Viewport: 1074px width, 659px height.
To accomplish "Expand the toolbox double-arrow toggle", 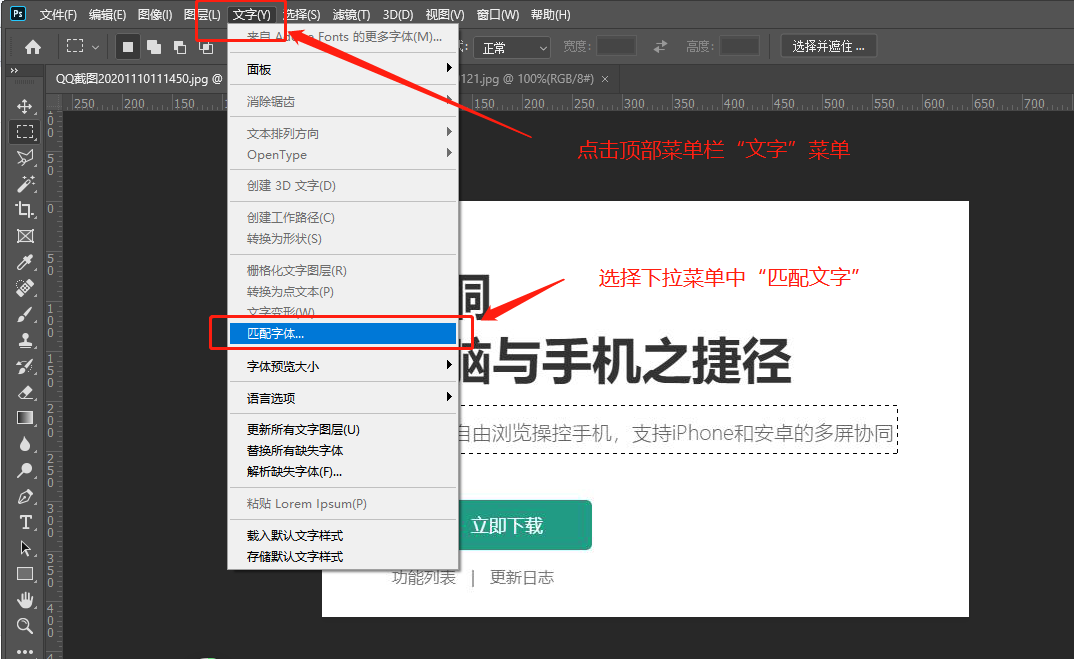I will point(14,71).
